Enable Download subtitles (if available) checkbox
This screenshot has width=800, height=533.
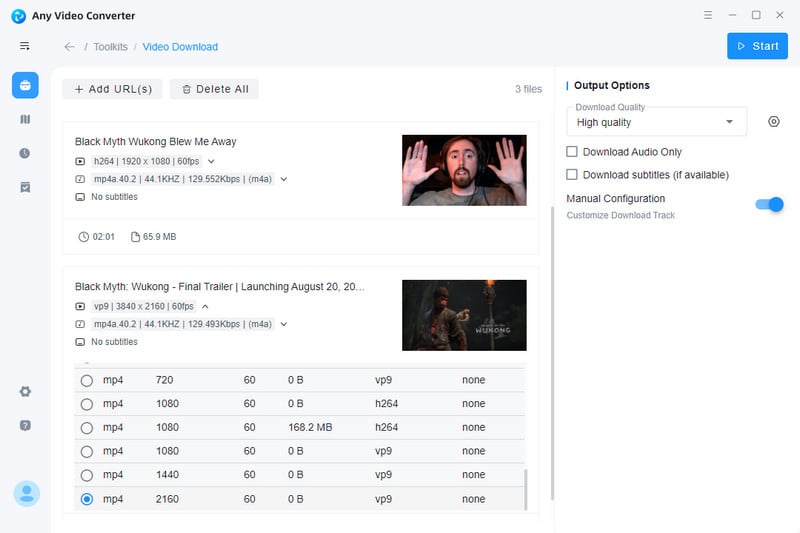pyautogui.click(x=572, y=174)
